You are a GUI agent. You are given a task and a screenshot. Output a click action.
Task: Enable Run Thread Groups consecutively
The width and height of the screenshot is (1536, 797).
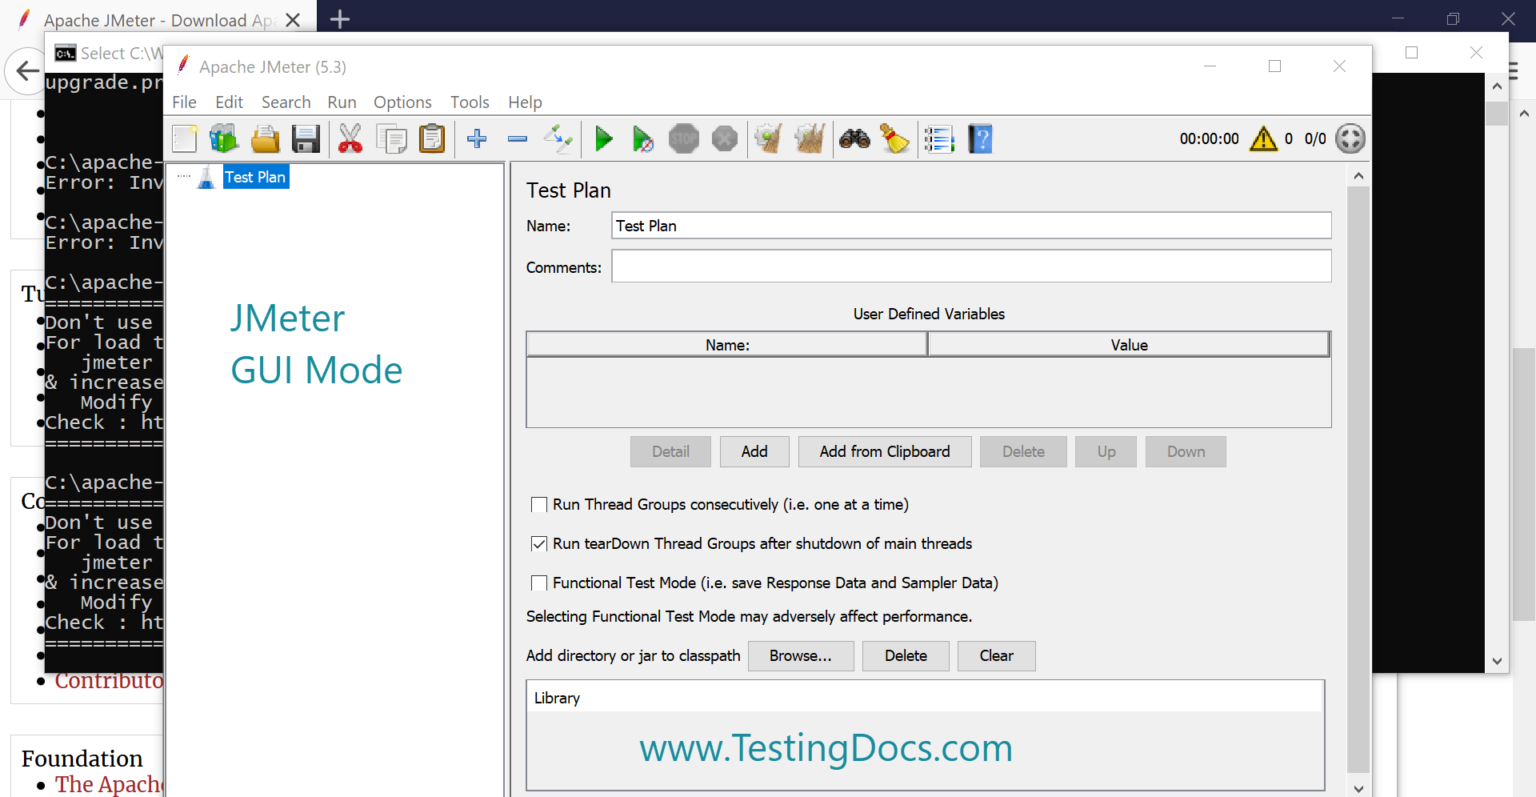click(539, 504)
